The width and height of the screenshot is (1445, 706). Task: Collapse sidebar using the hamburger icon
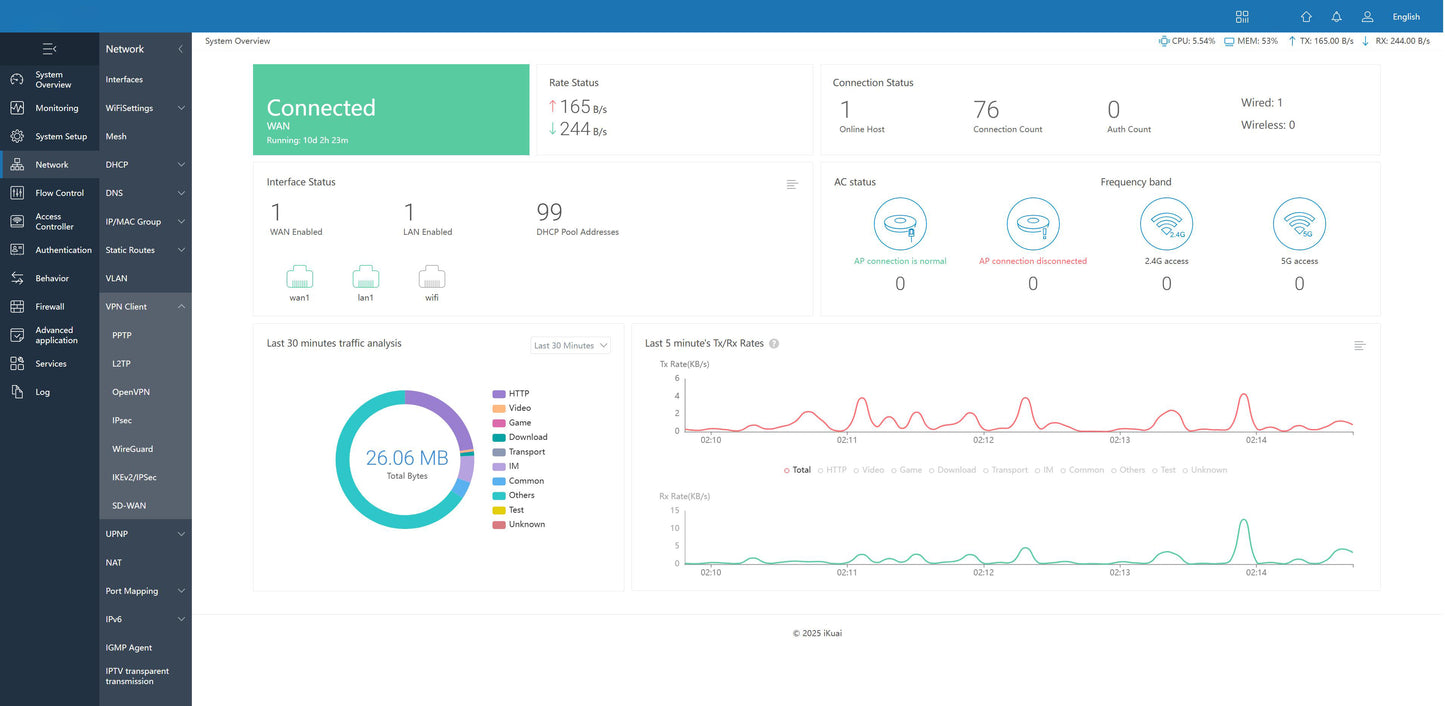pos(49,48)
